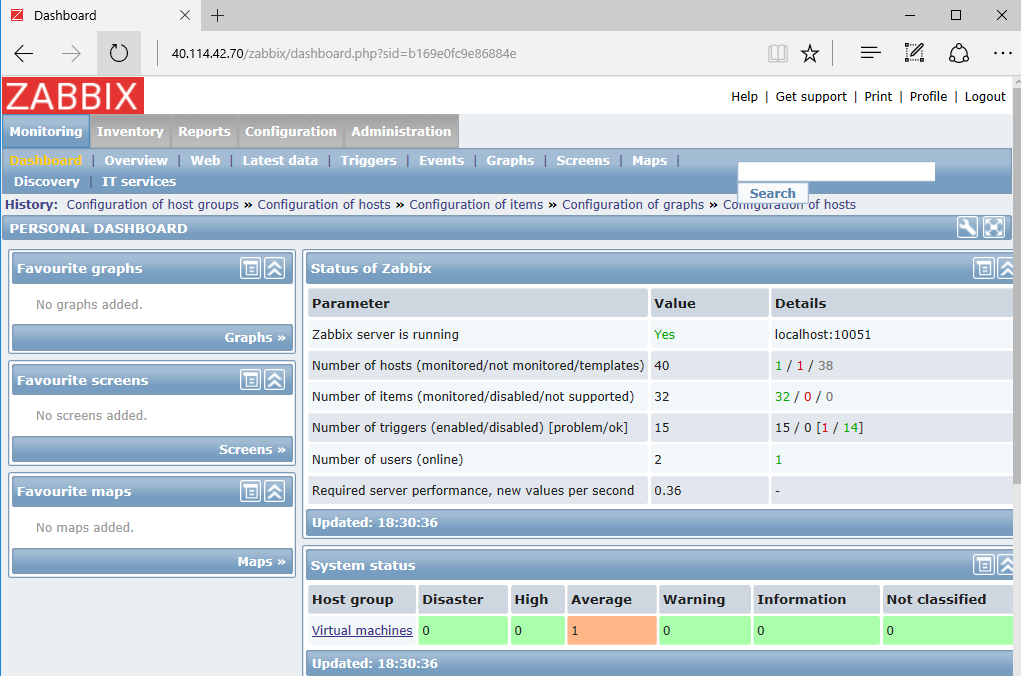Open history link Configuration of host groups
The height and width of the screenshot is (676, 1021).
pos(152,204)
